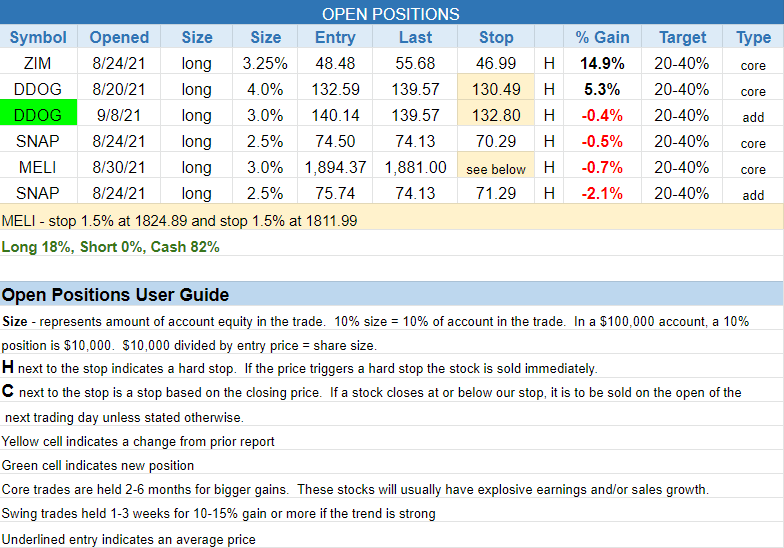
Task: Click the hard stop explanation line
Action: tap(300, 368)
